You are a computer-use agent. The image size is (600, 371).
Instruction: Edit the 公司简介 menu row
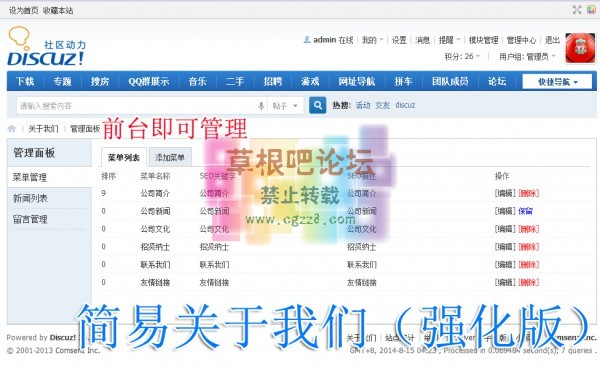coord(505,193)
